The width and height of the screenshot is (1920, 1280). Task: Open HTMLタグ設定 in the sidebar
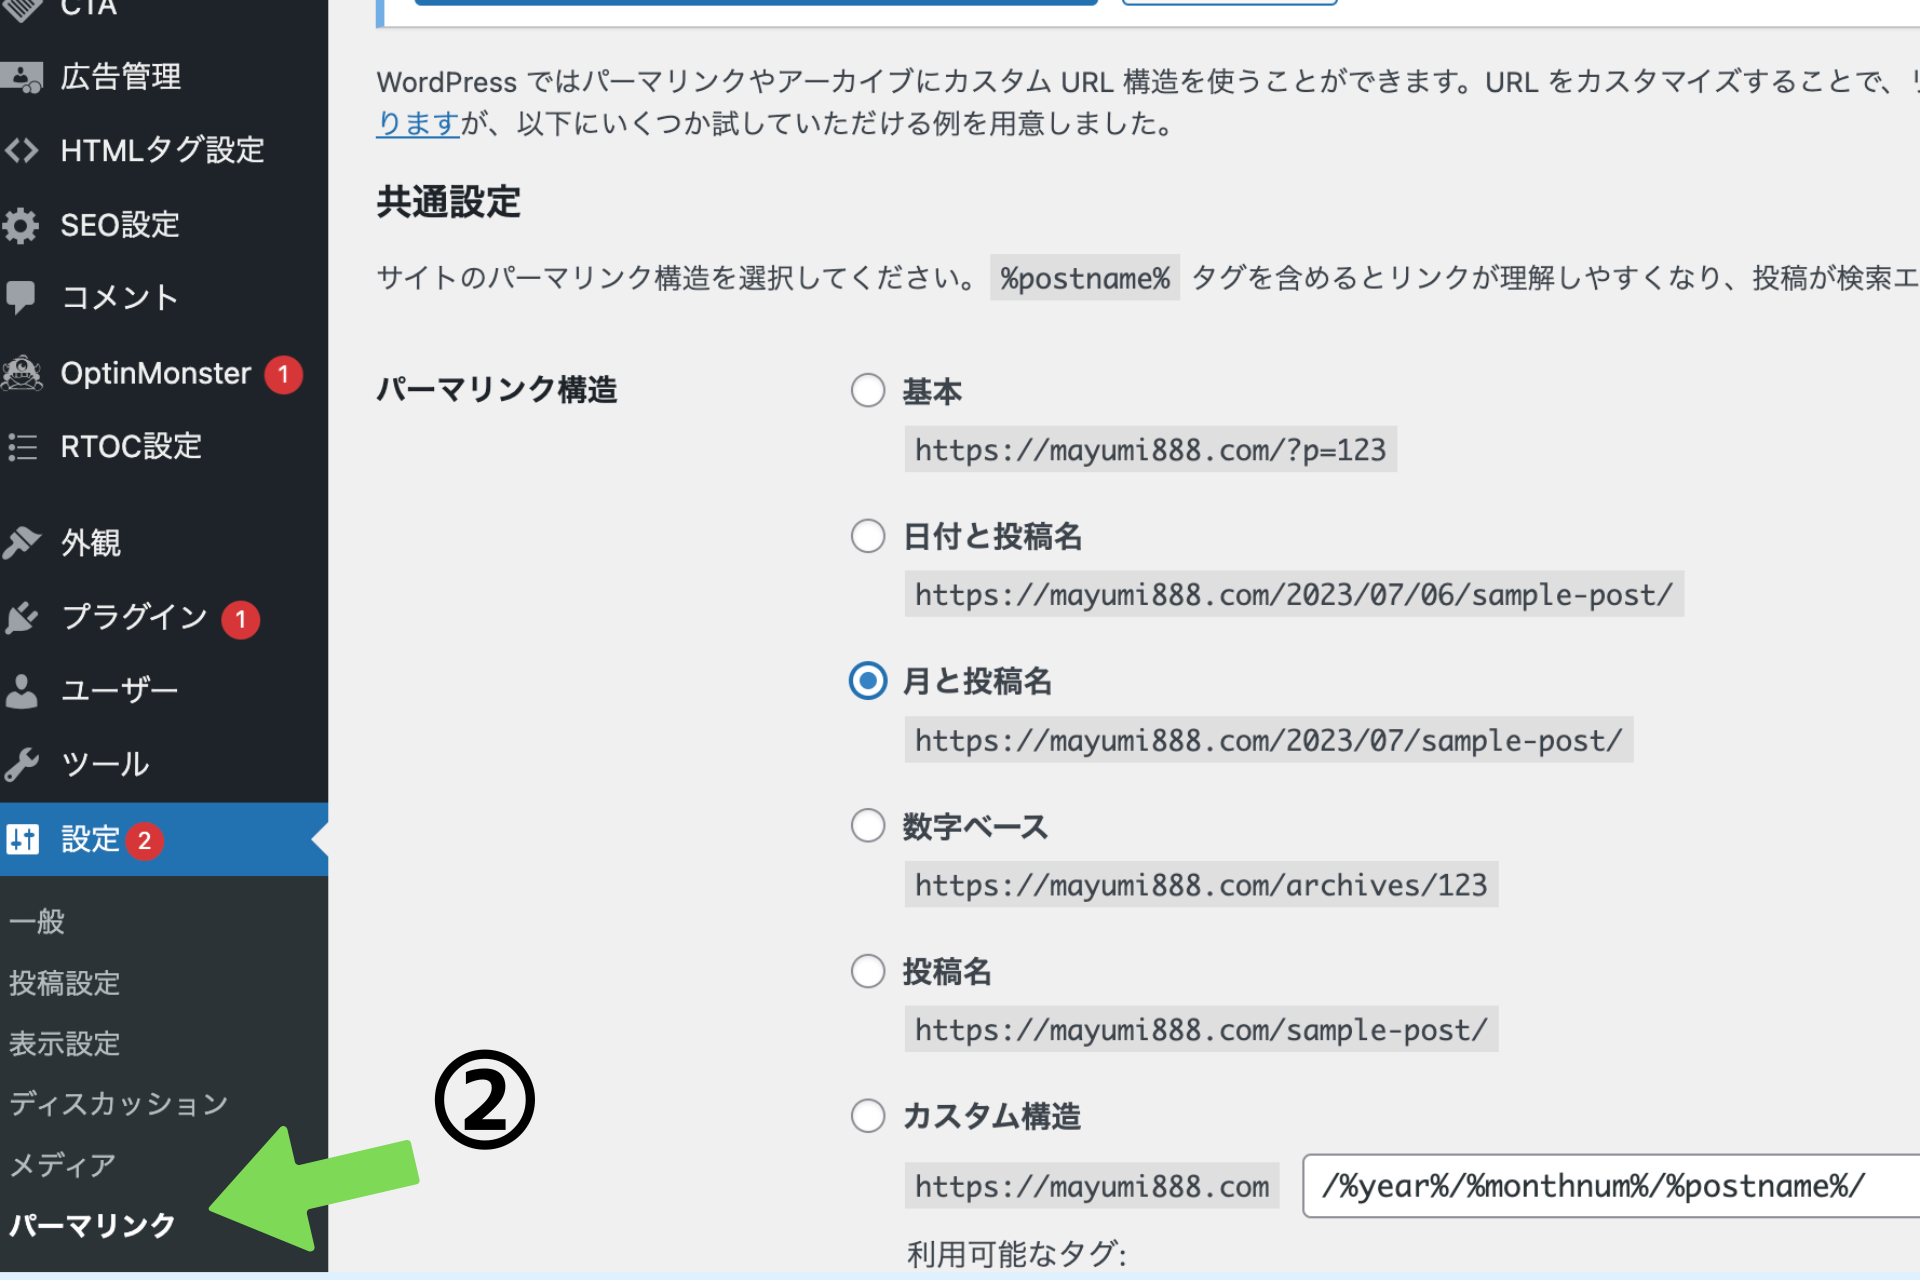tap(164, 150)
